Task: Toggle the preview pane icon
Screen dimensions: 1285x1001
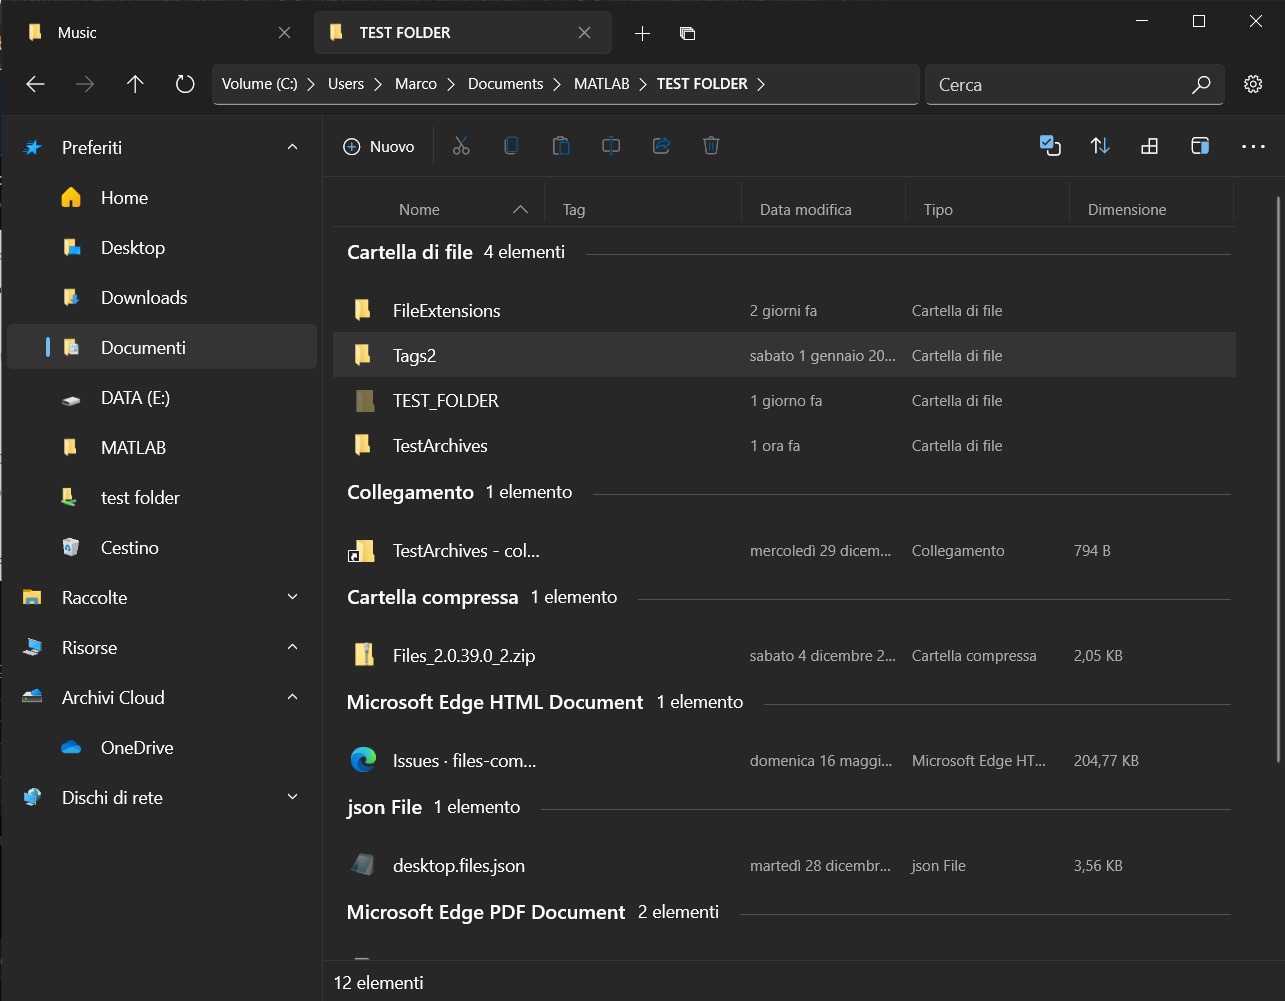Action: tap(1200, 146)
